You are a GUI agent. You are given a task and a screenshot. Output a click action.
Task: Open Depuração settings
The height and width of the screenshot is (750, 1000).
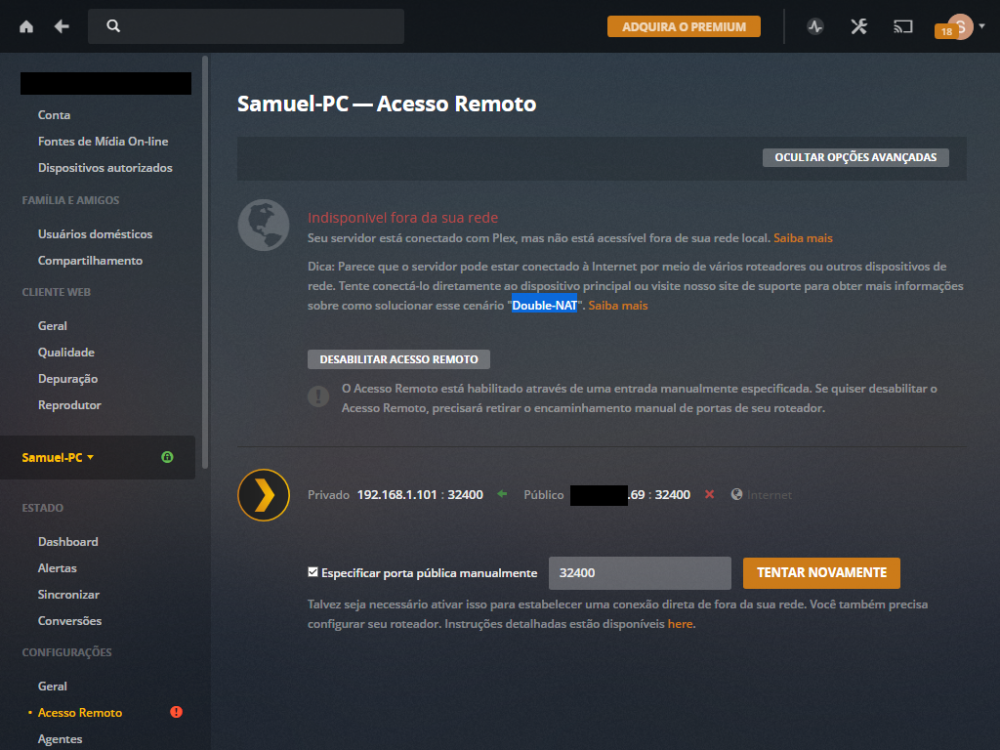(68, 379)
